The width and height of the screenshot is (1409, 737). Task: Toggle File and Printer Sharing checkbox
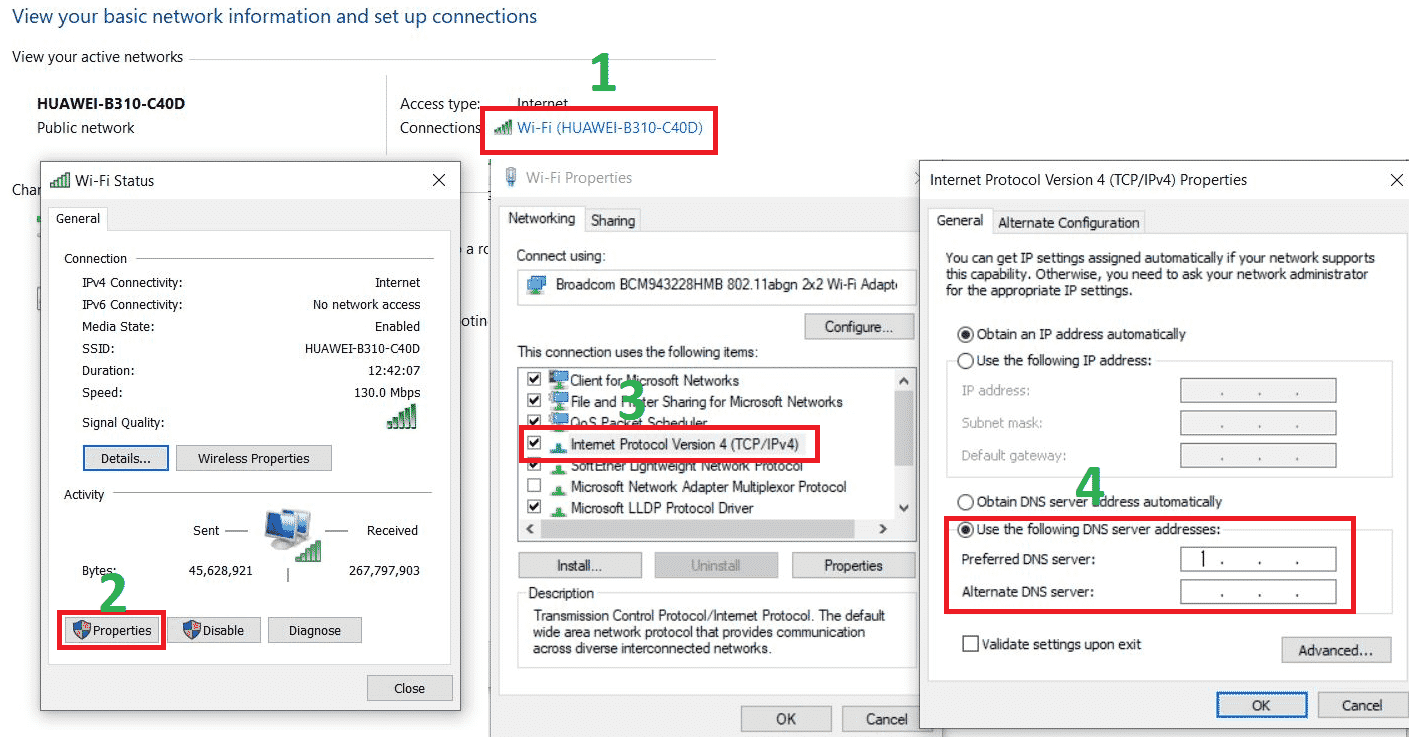click(534, 401)
